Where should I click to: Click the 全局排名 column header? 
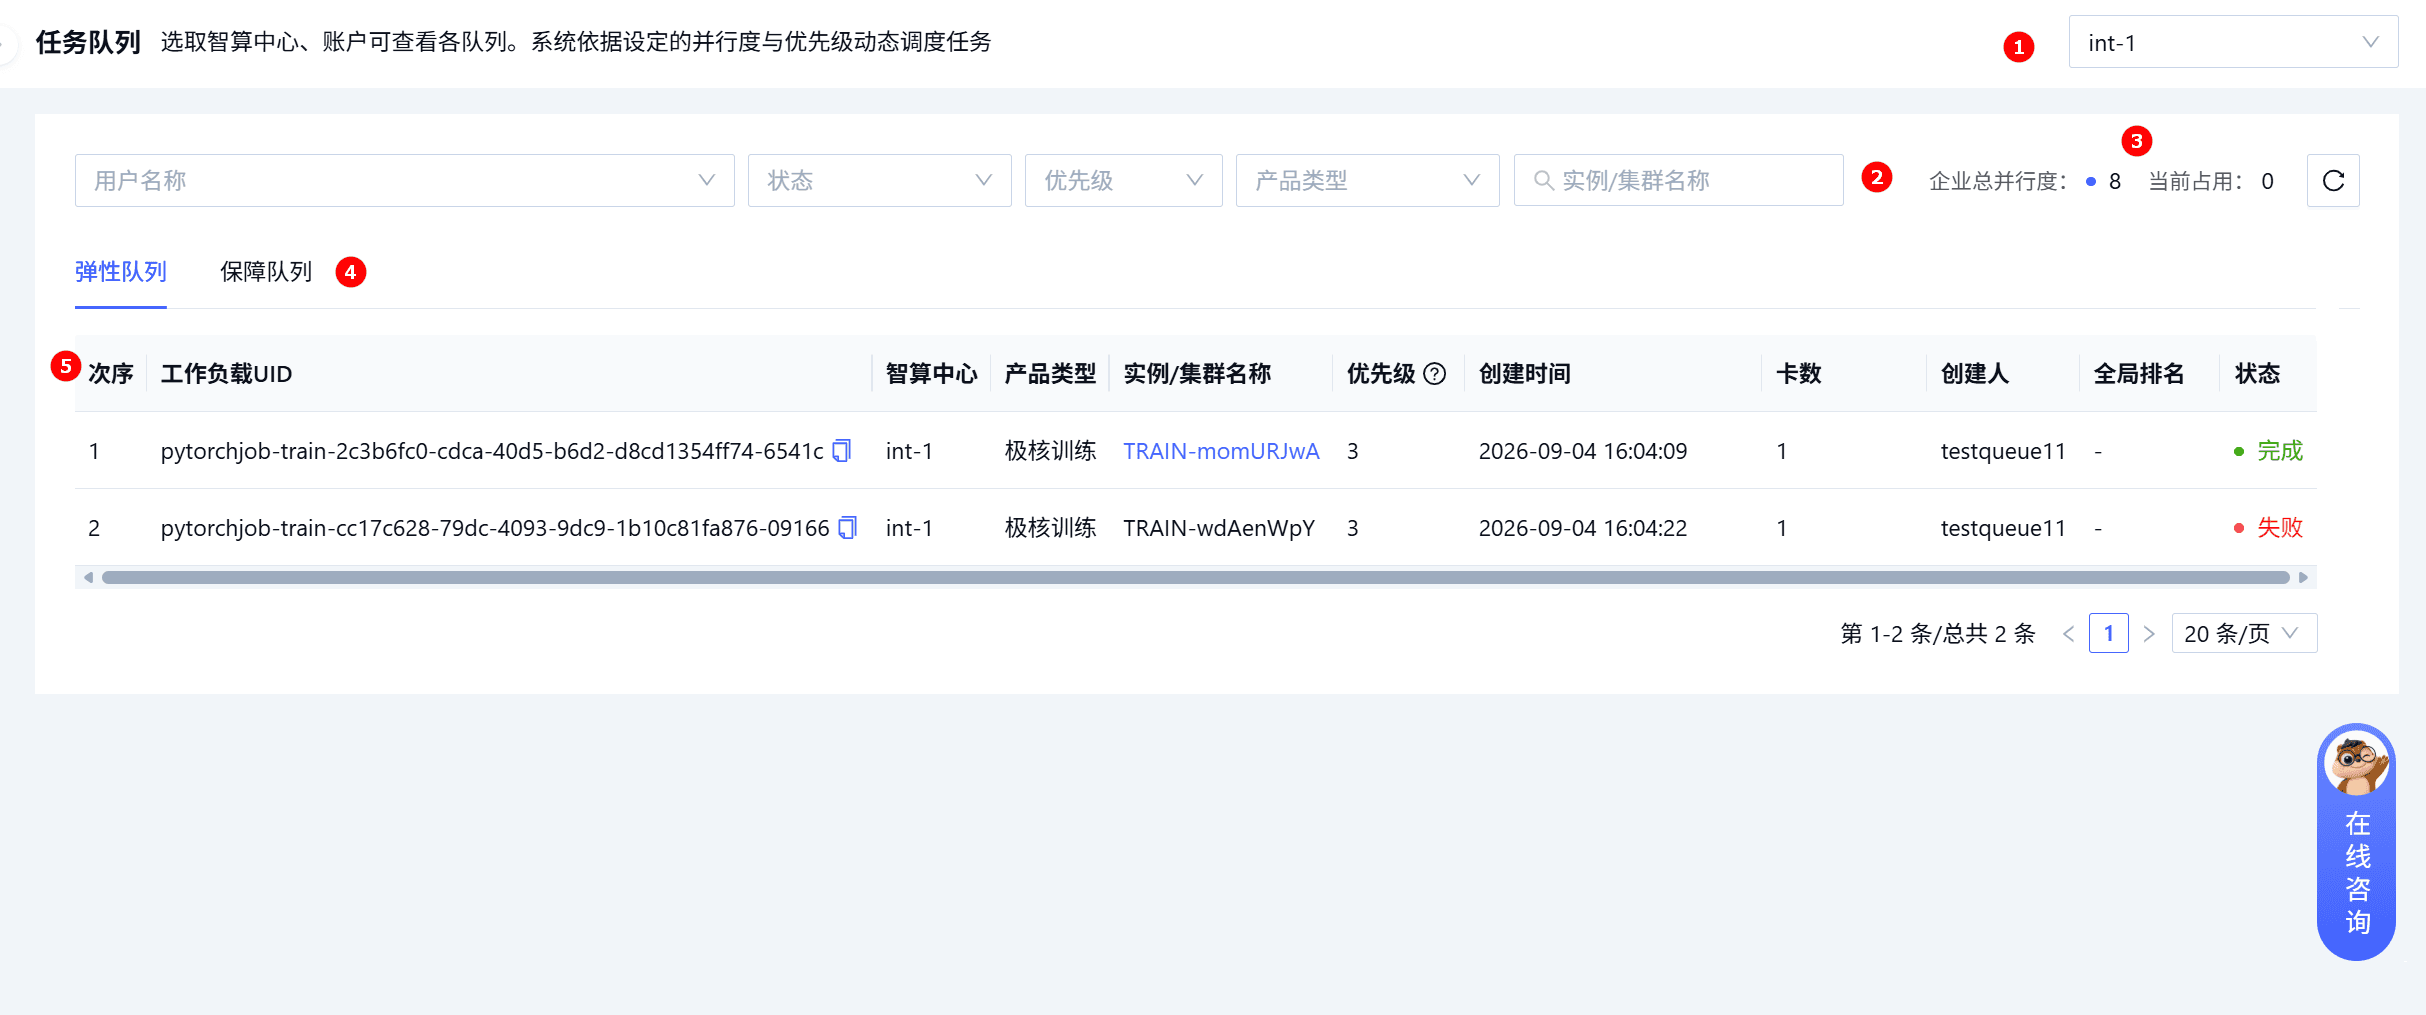pyautogui.click(x=2140, y=374)
